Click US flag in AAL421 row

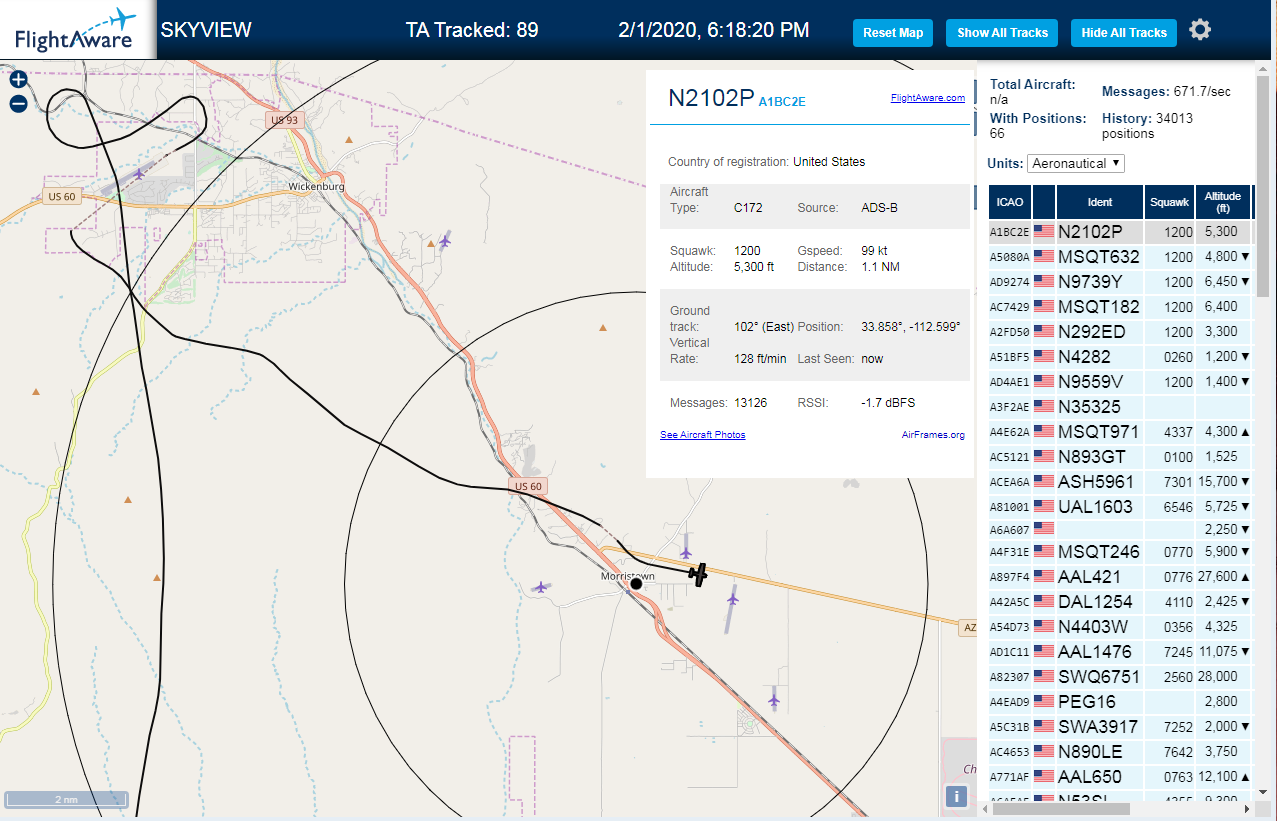[x=1044, y=577]
